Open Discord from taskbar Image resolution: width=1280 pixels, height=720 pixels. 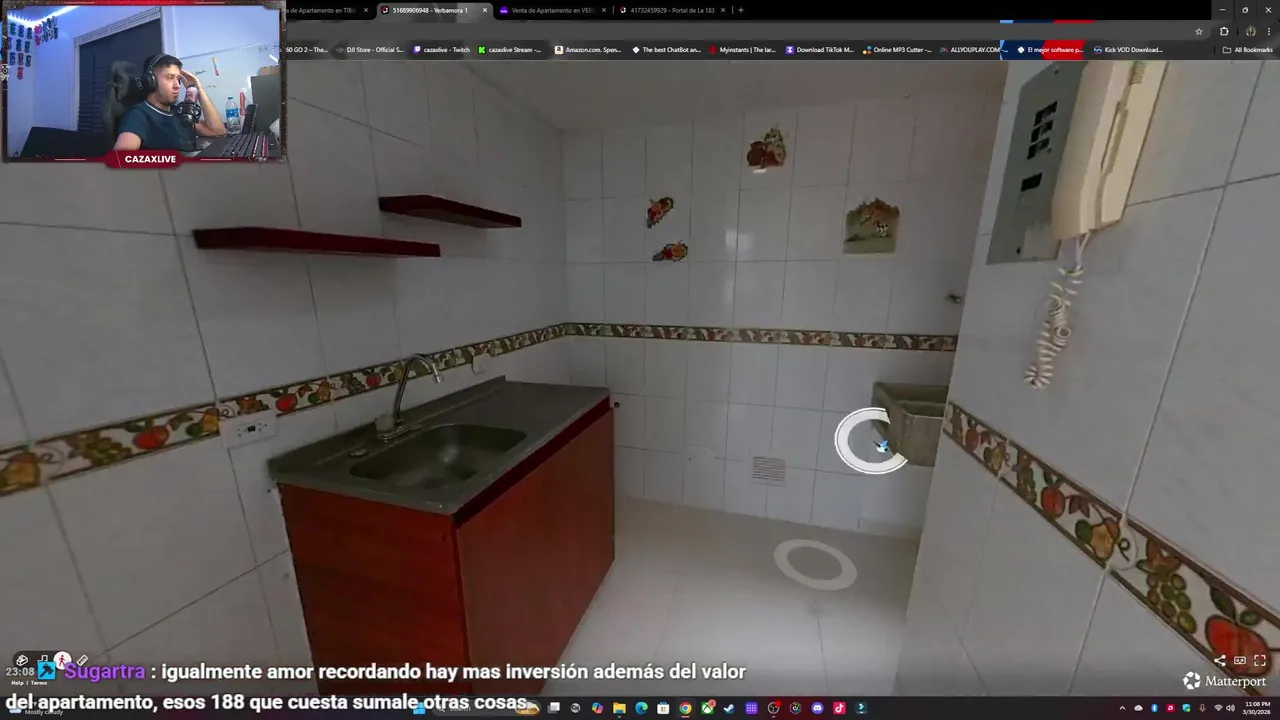817,708
